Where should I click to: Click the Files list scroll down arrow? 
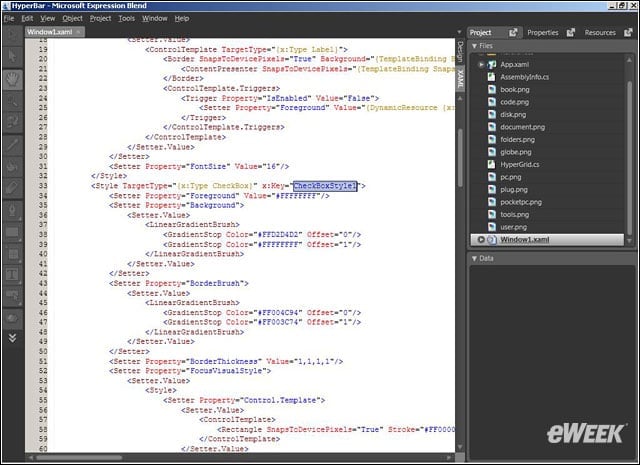click(x=629, y=241)
